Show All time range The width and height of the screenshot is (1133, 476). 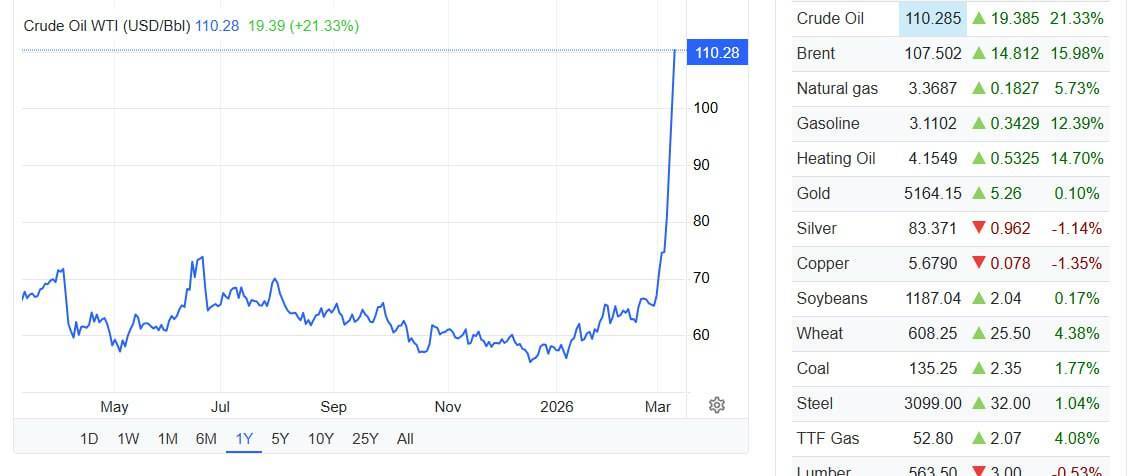pos(405,439)
